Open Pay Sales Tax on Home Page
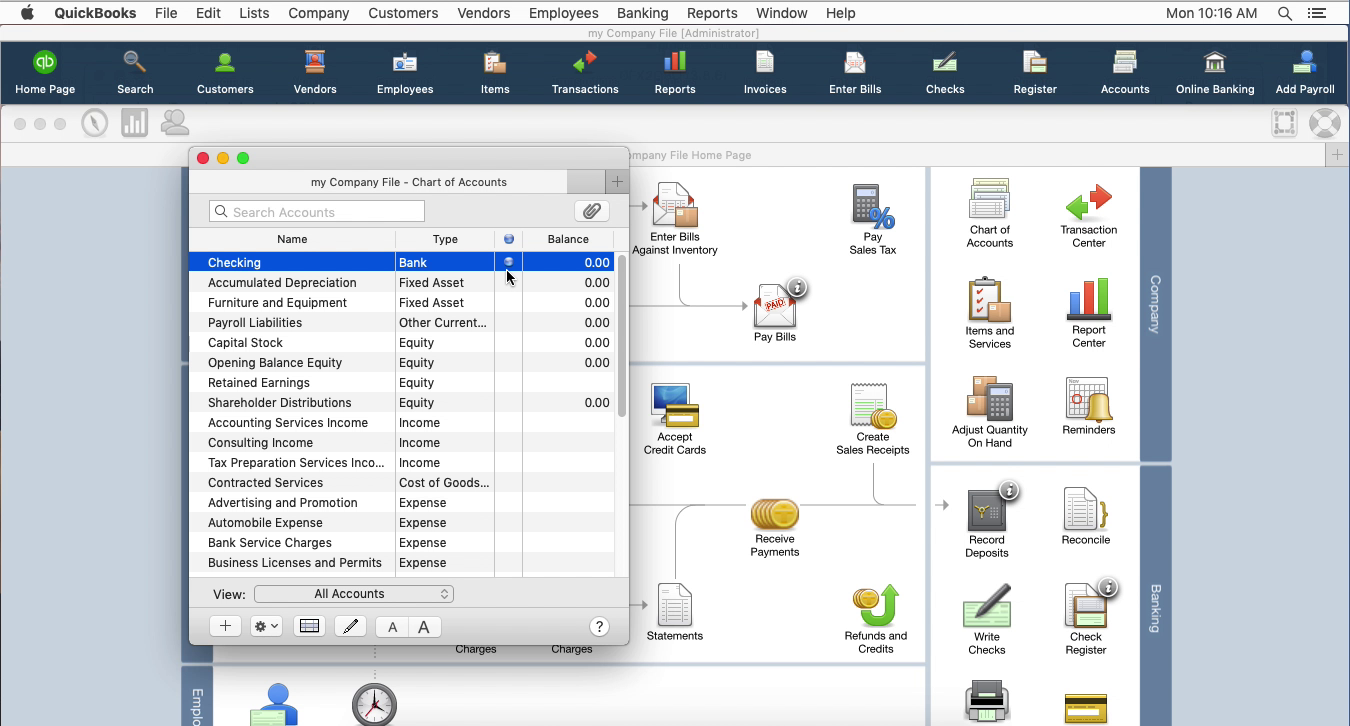This screenshot has height=726, width=1350. click(873, 219)
